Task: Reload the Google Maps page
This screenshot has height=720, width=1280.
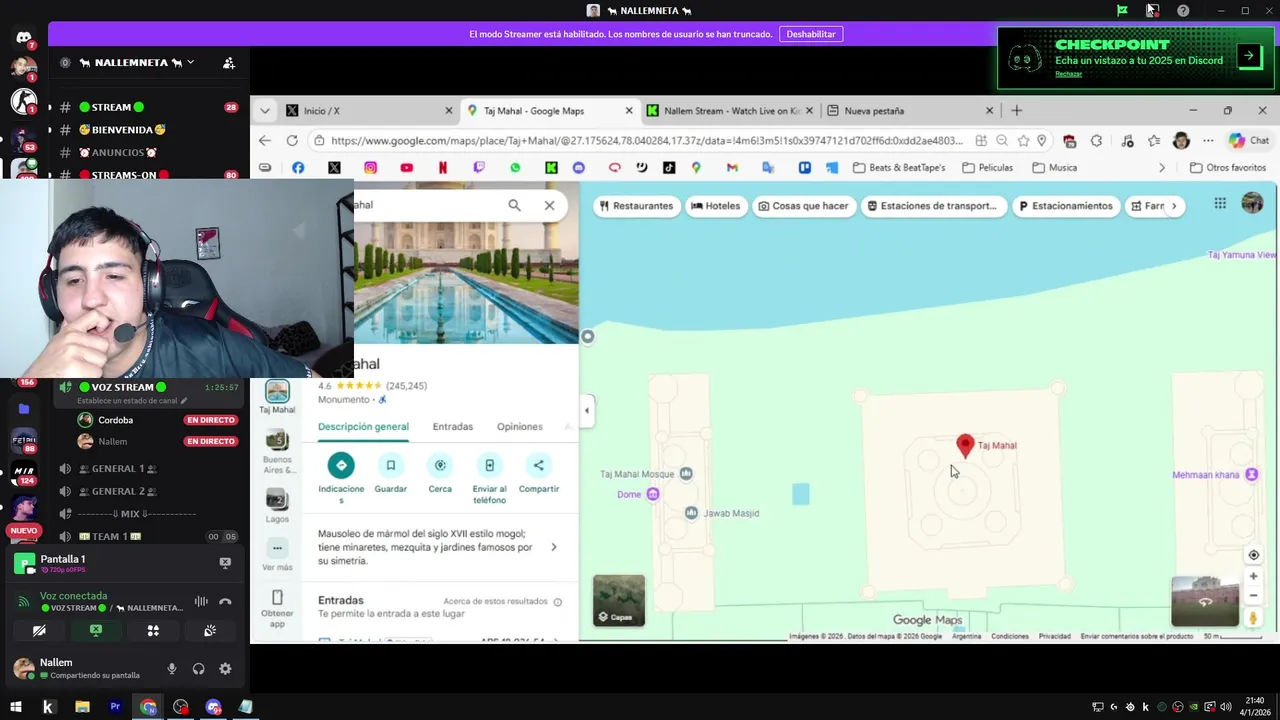Action: click(292, 141)
